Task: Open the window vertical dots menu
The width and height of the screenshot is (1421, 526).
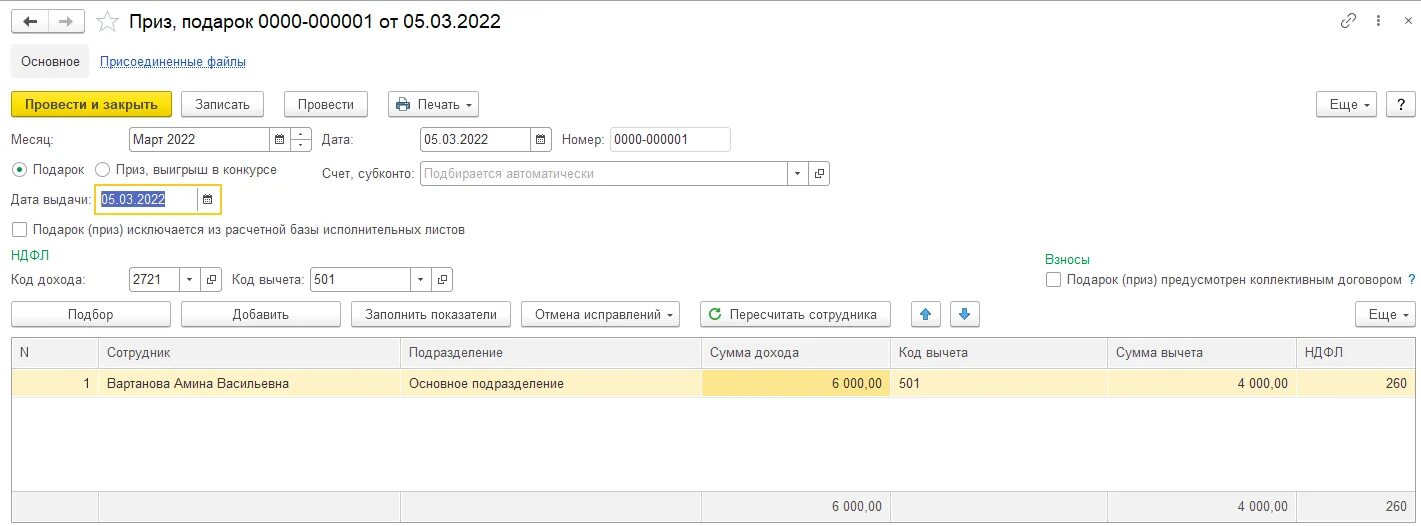Action: click(1380, 21)
